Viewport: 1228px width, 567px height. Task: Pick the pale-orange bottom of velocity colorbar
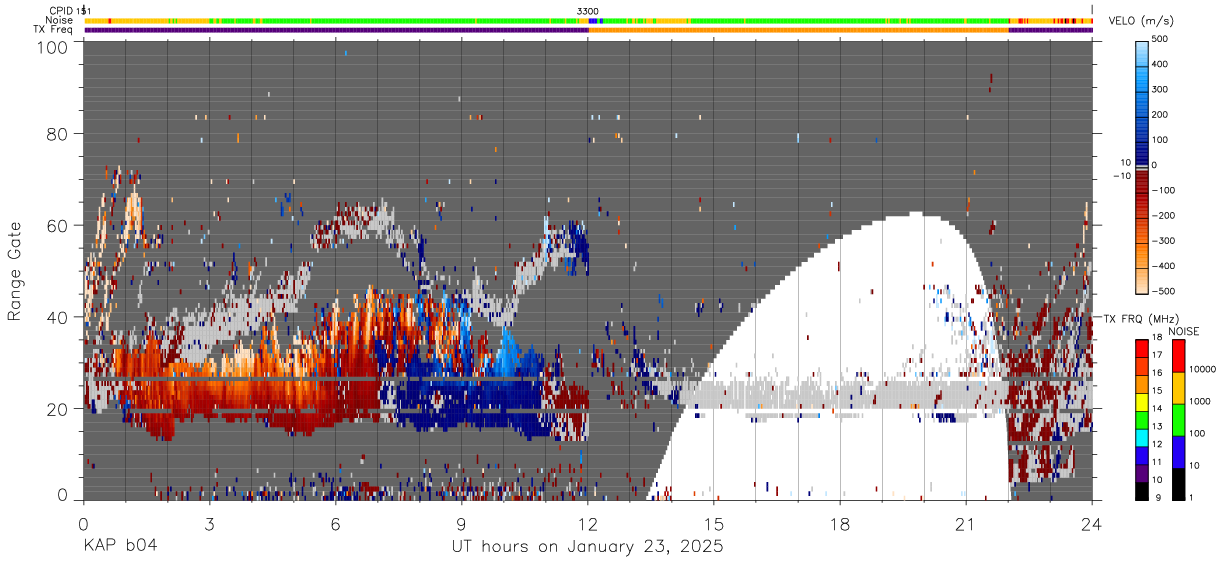(1142, 280)
